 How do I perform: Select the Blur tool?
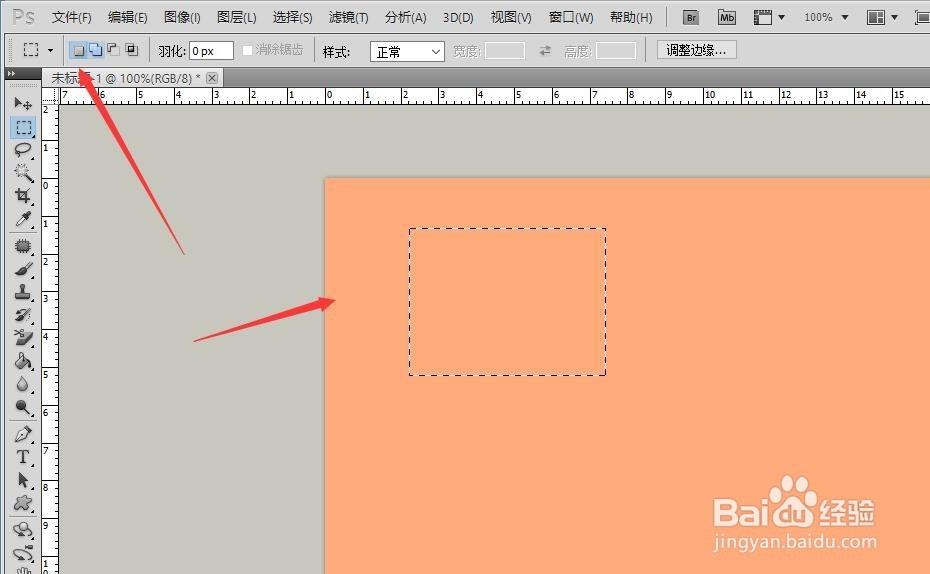coord(23,384)
